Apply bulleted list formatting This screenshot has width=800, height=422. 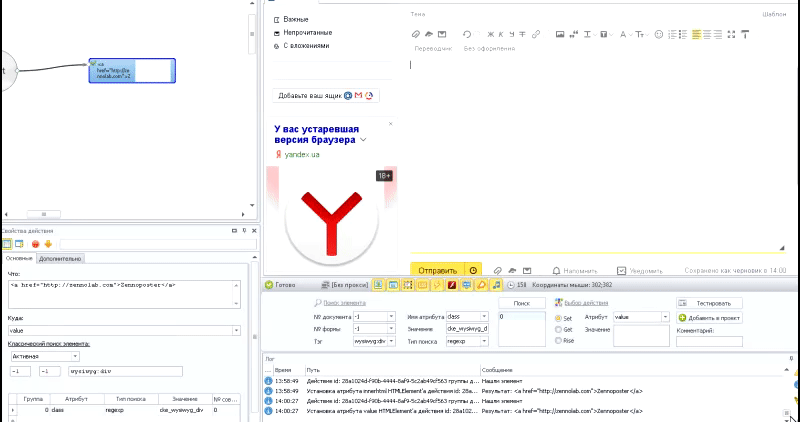pyautogui.click(x=683, y=35)
